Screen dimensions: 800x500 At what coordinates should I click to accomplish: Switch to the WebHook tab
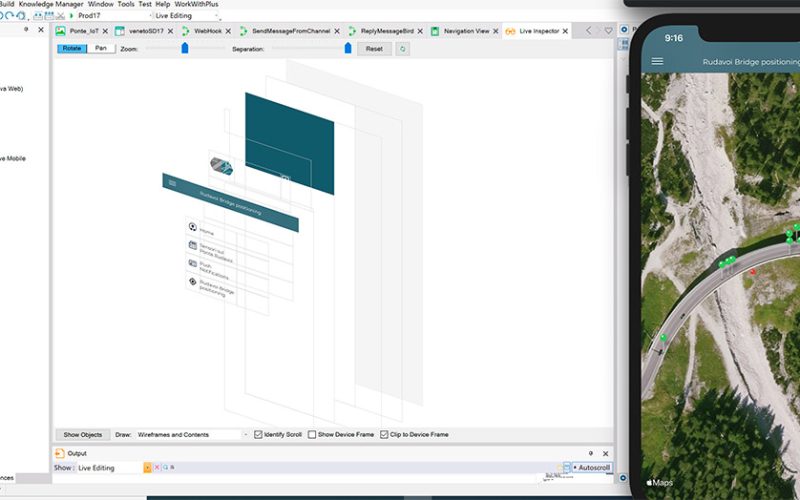point(208,31)
